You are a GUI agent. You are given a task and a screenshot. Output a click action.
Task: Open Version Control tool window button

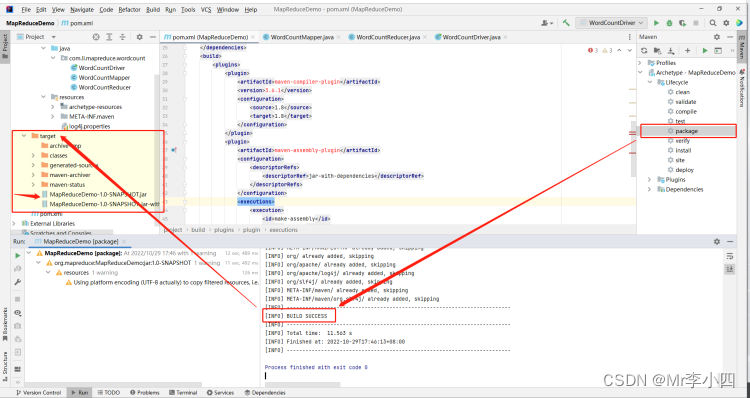[39, 393]
